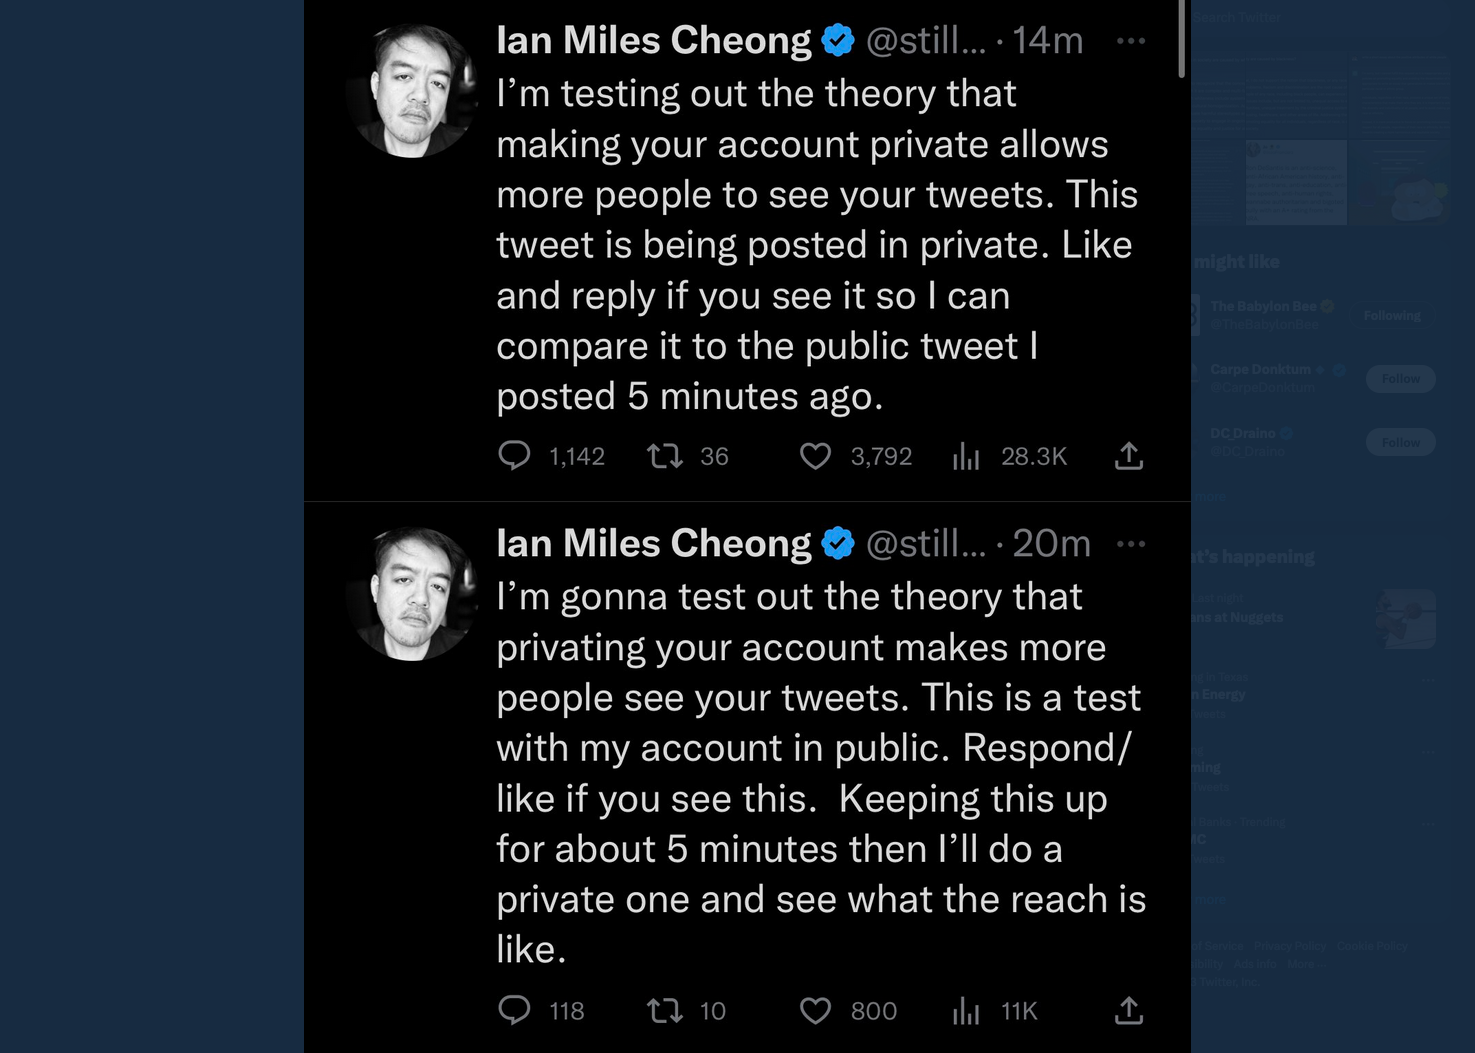The image size is (1475, 1053).
Task: Retweet the tweet with 10 retweets
Action: pos(664,1010)
